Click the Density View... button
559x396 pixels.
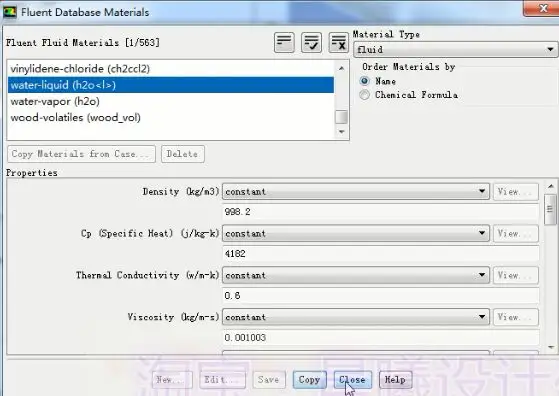tap(516, 191)
